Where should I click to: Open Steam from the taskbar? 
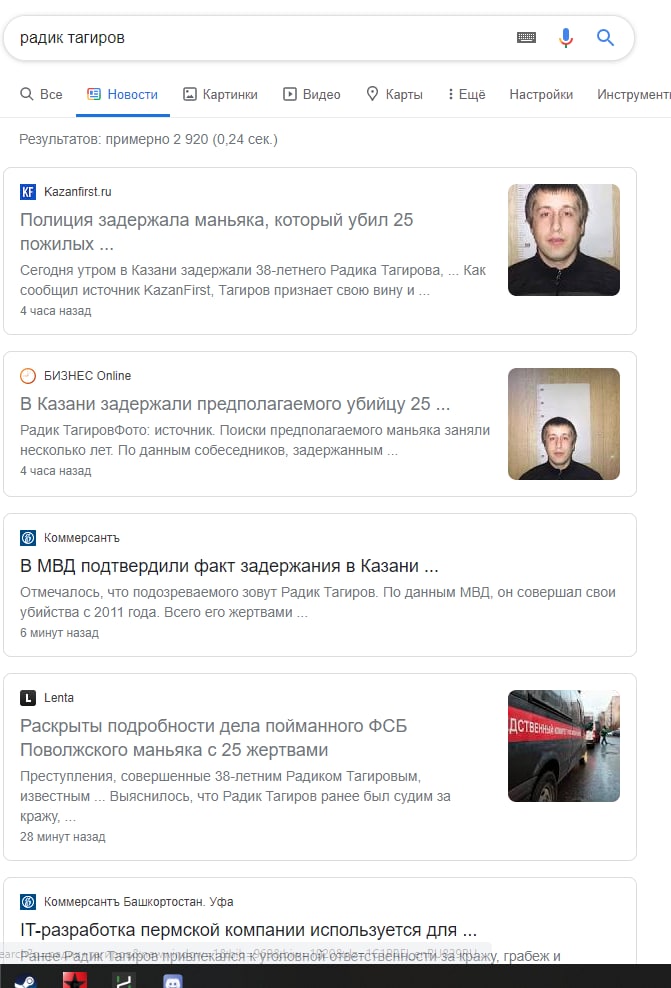click(25, 980)
